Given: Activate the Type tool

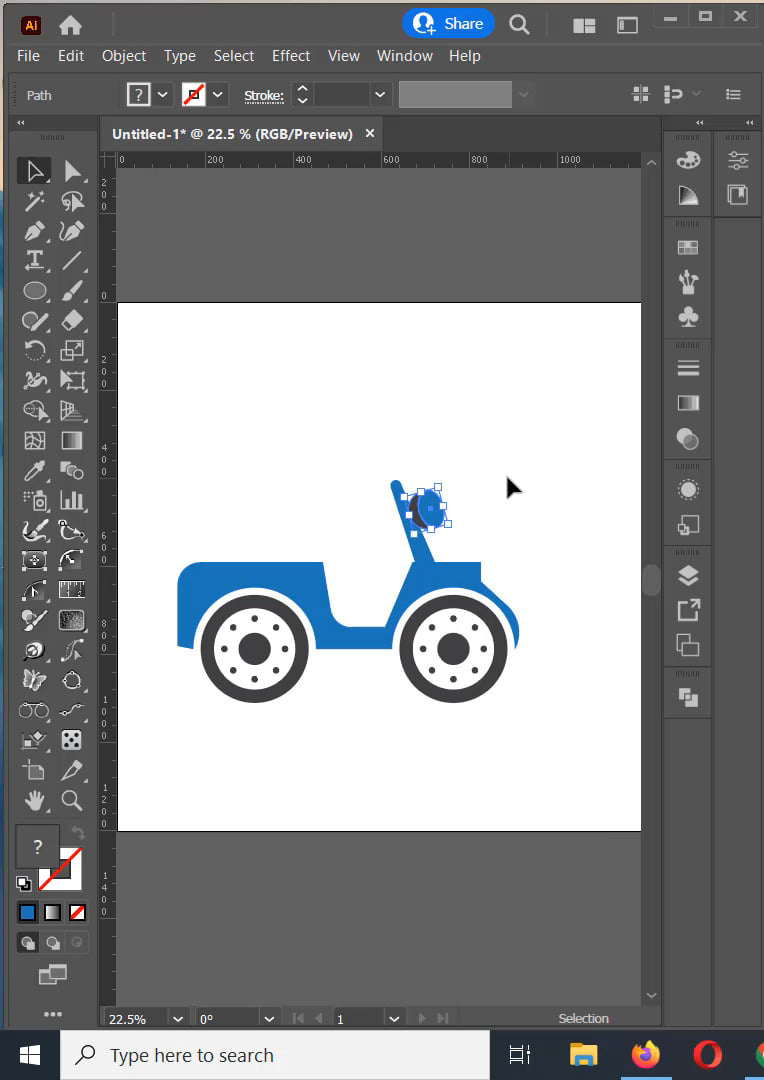Looking at the screenshot, I should tap(34, 260).
